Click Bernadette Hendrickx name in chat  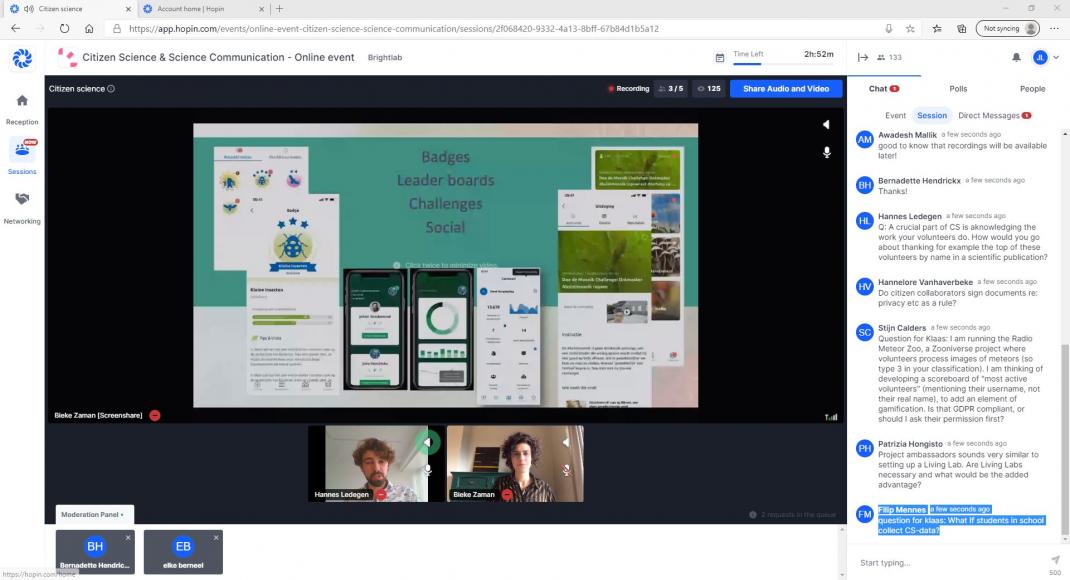click(x=919, y=181)
